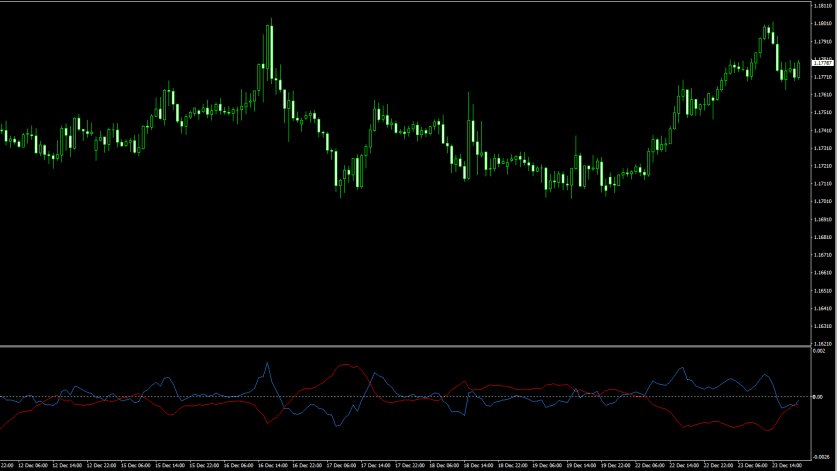Image resolution: width=837 pixels, height=471 pixels.
Task: Click the 1.16210 price scale label
Action: [x=823, y=343]
